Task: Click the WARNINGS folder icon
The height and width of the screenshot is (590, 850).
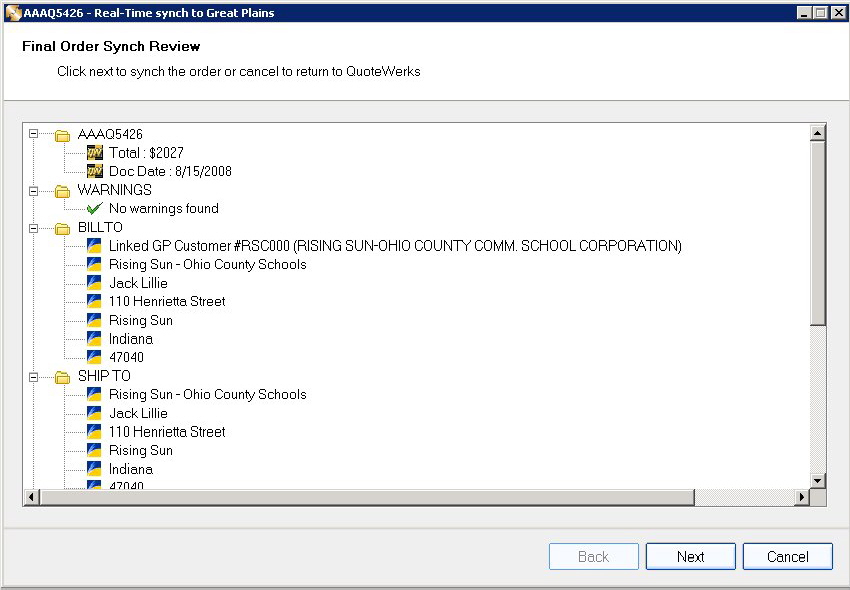Action: pos(63,191)
